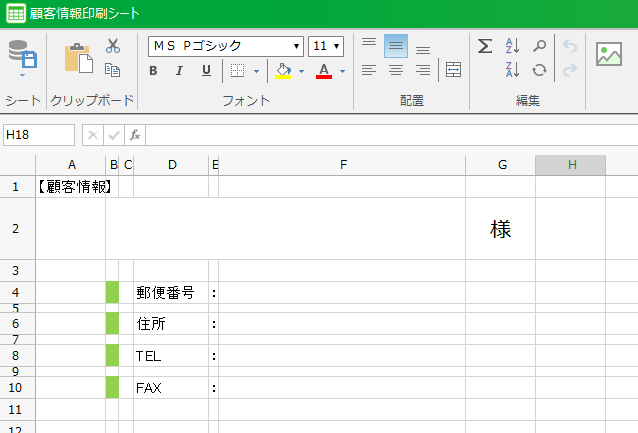Click the copy icon

pyautogui.click(x=113, y=69)
